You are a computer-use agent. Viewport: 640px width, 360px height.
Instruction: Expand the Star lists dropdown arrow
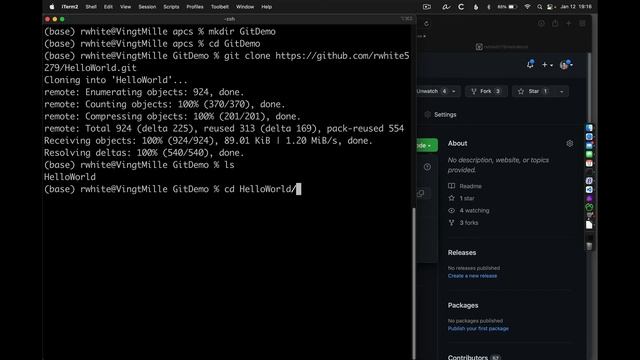(562, 91)
